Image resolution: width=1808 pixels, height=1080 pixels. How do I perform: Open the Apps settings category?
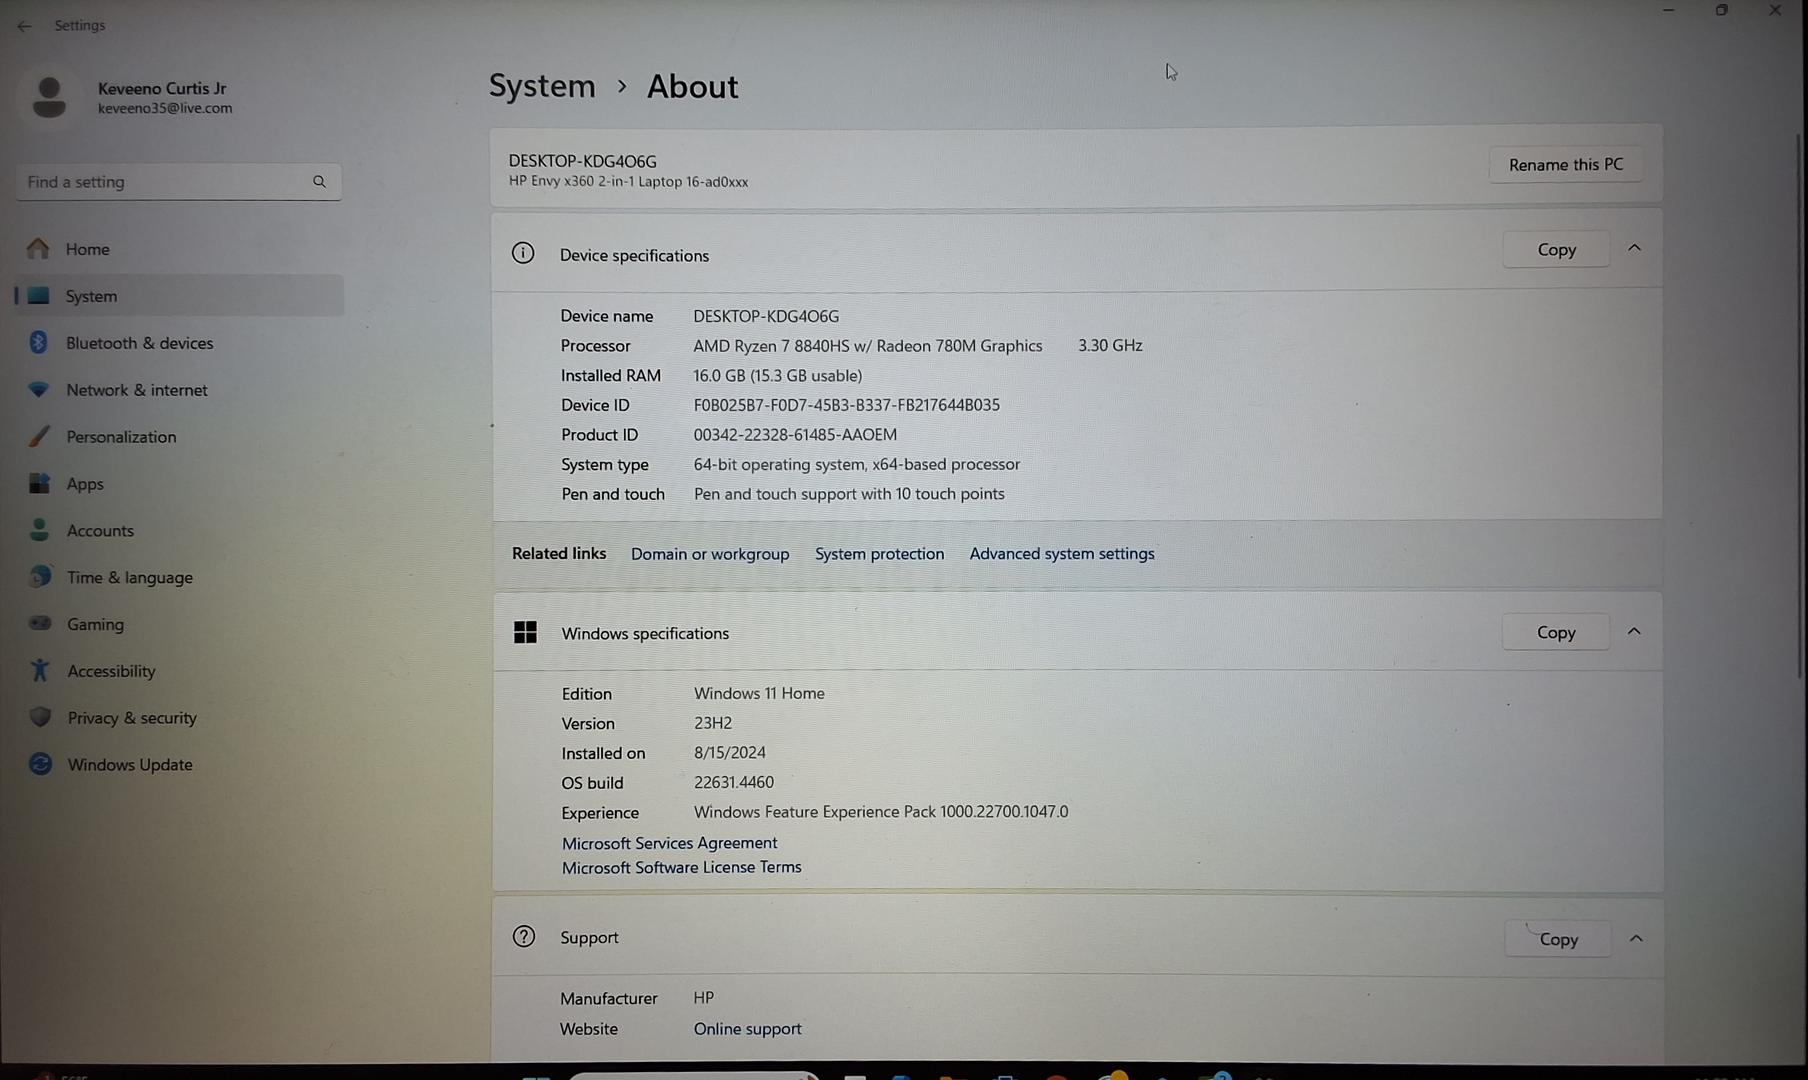pyautogui.click(x=180, y=484)
